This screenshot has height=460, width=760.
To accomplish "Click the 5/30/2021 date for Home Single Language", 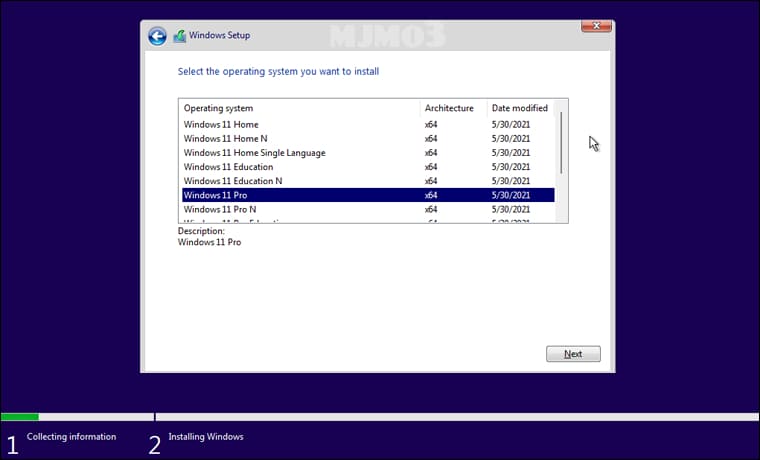I will [511, 153].
